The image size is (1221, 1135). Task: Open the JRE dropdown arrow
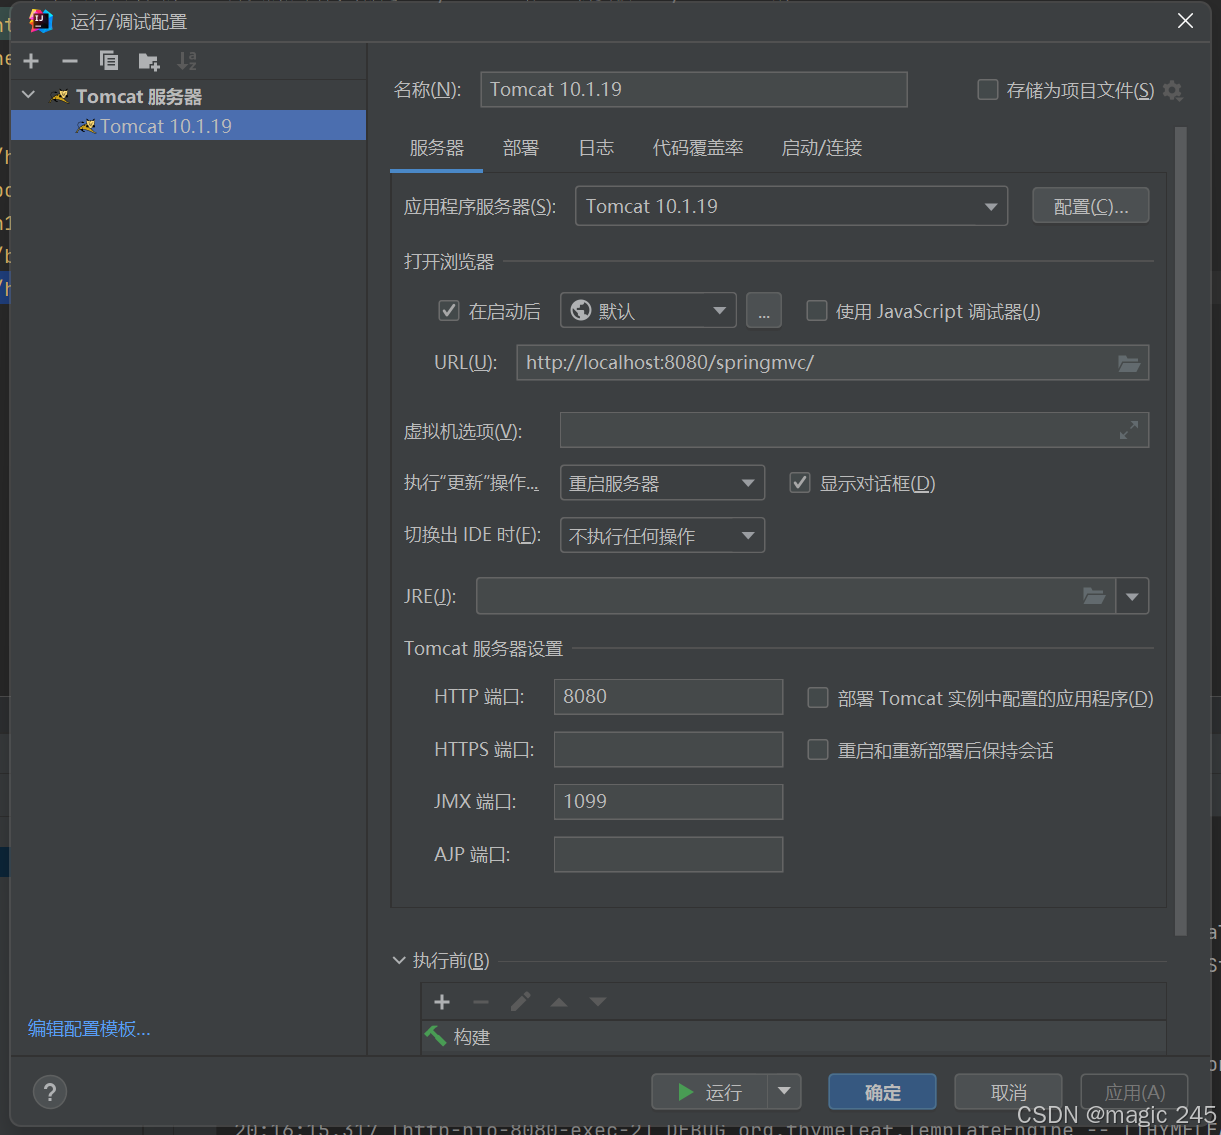(1132, 596)
